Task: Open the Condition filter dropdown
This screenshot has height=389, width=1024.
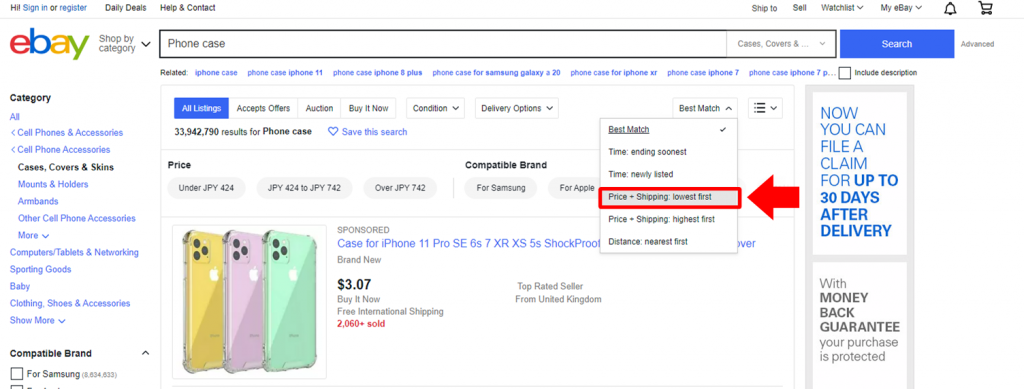Action: click(x=436, y=108)
